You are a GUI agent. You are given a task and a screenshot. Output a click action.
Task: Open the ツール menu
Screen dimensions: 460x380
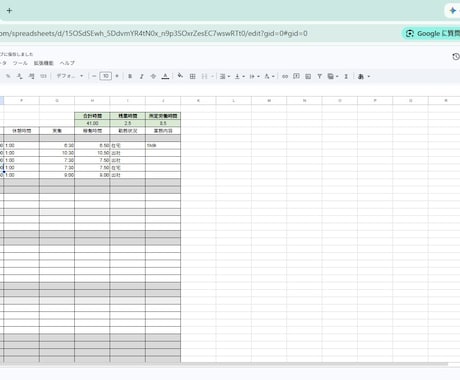20,63
